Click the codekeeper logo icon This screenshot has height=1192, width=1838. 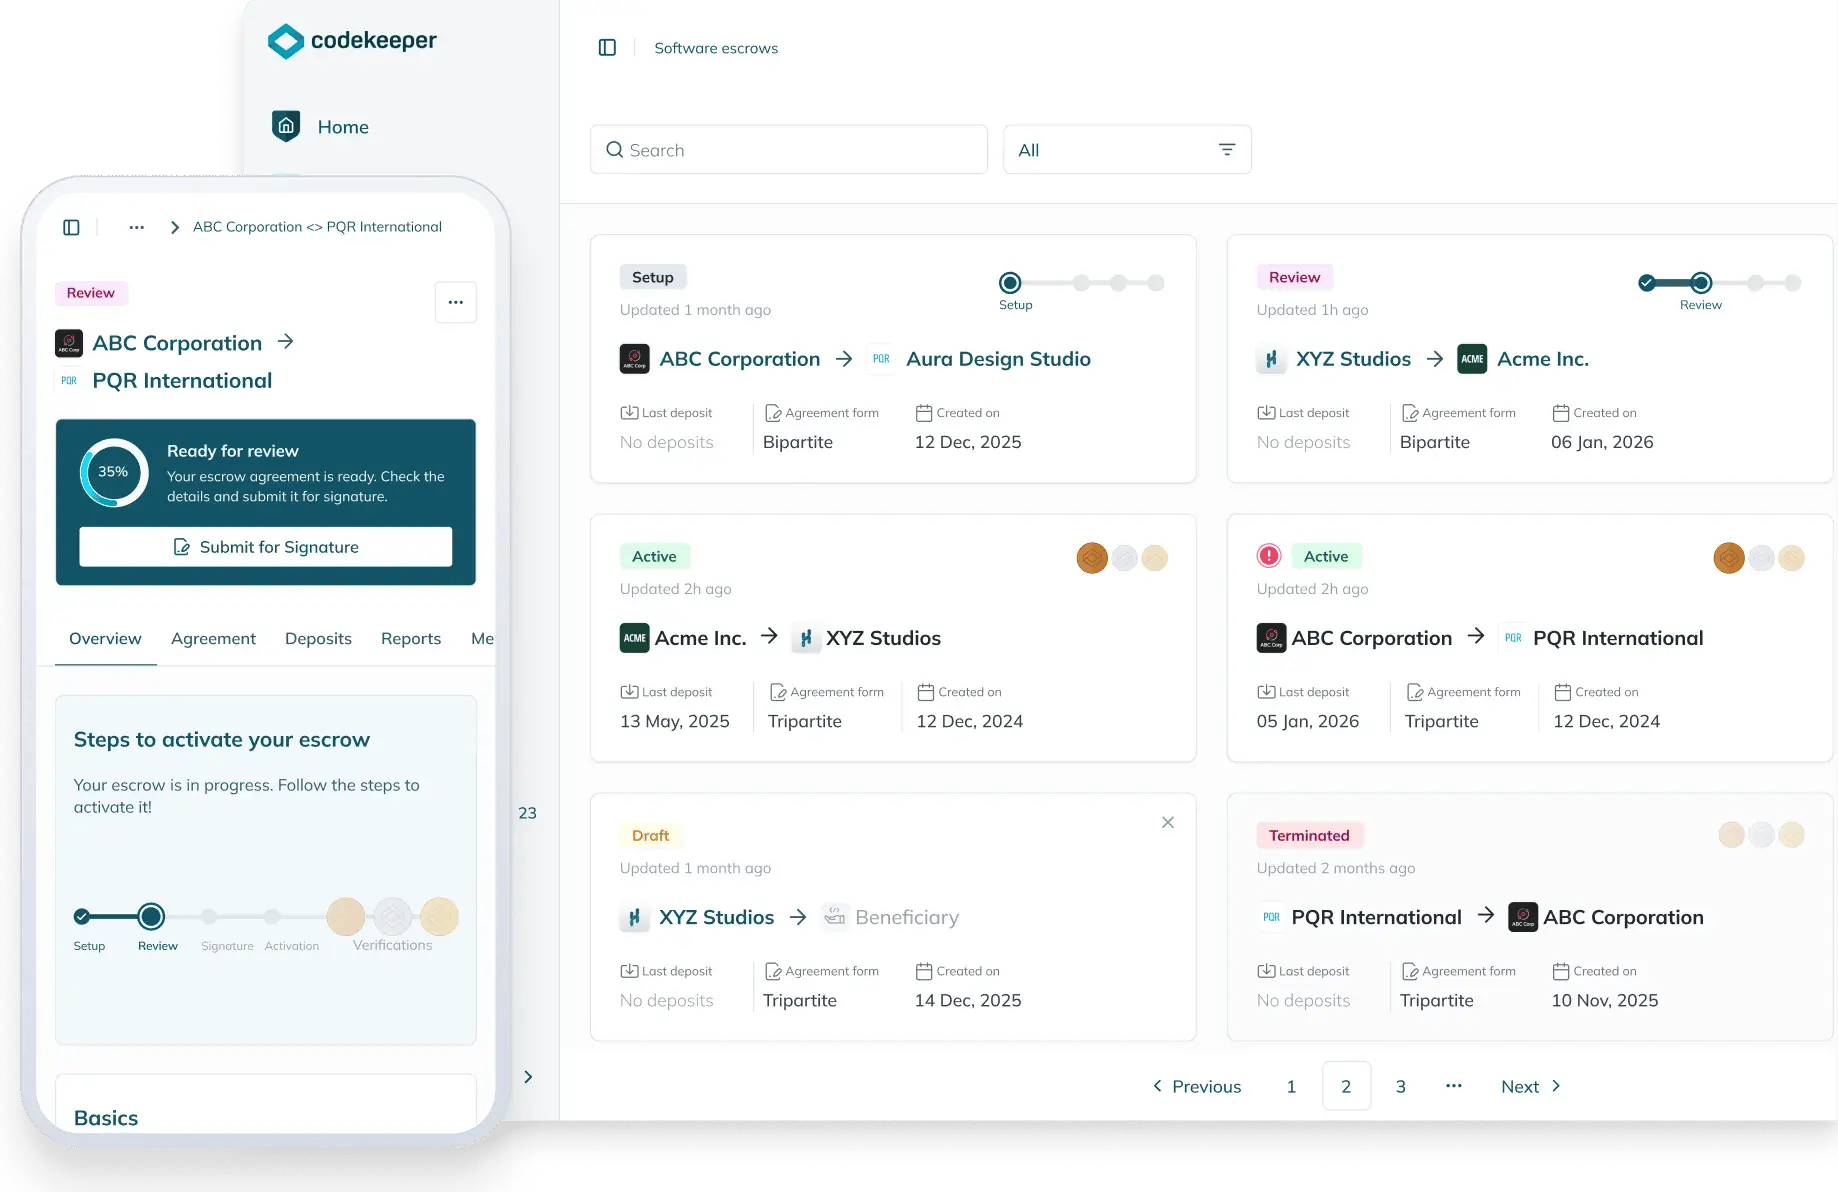click(x=286, y=41)
